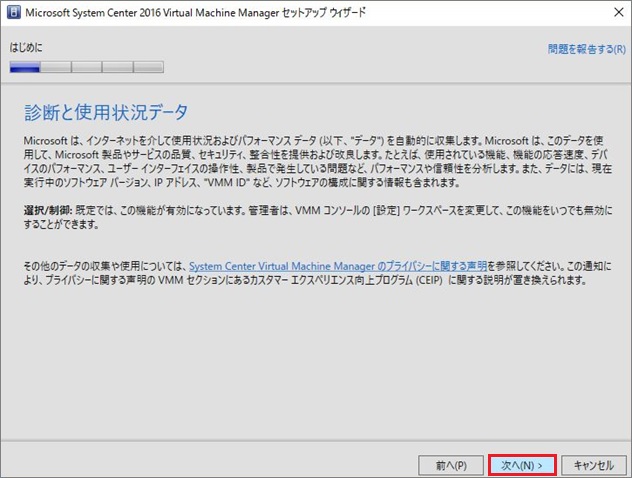Viewport: 632px width, 478px height.
Task: Click the third progress bar segment
Action: 87,68
